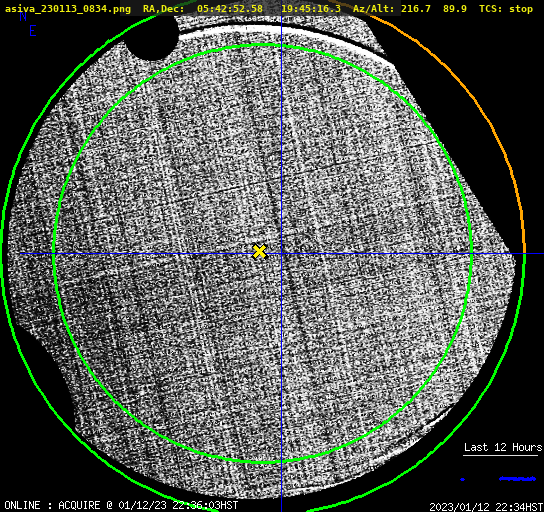This screenshot has height=512, width=544.
Task: Click the RA value 05:42:52.58
Action: click(x=230, y=9)
